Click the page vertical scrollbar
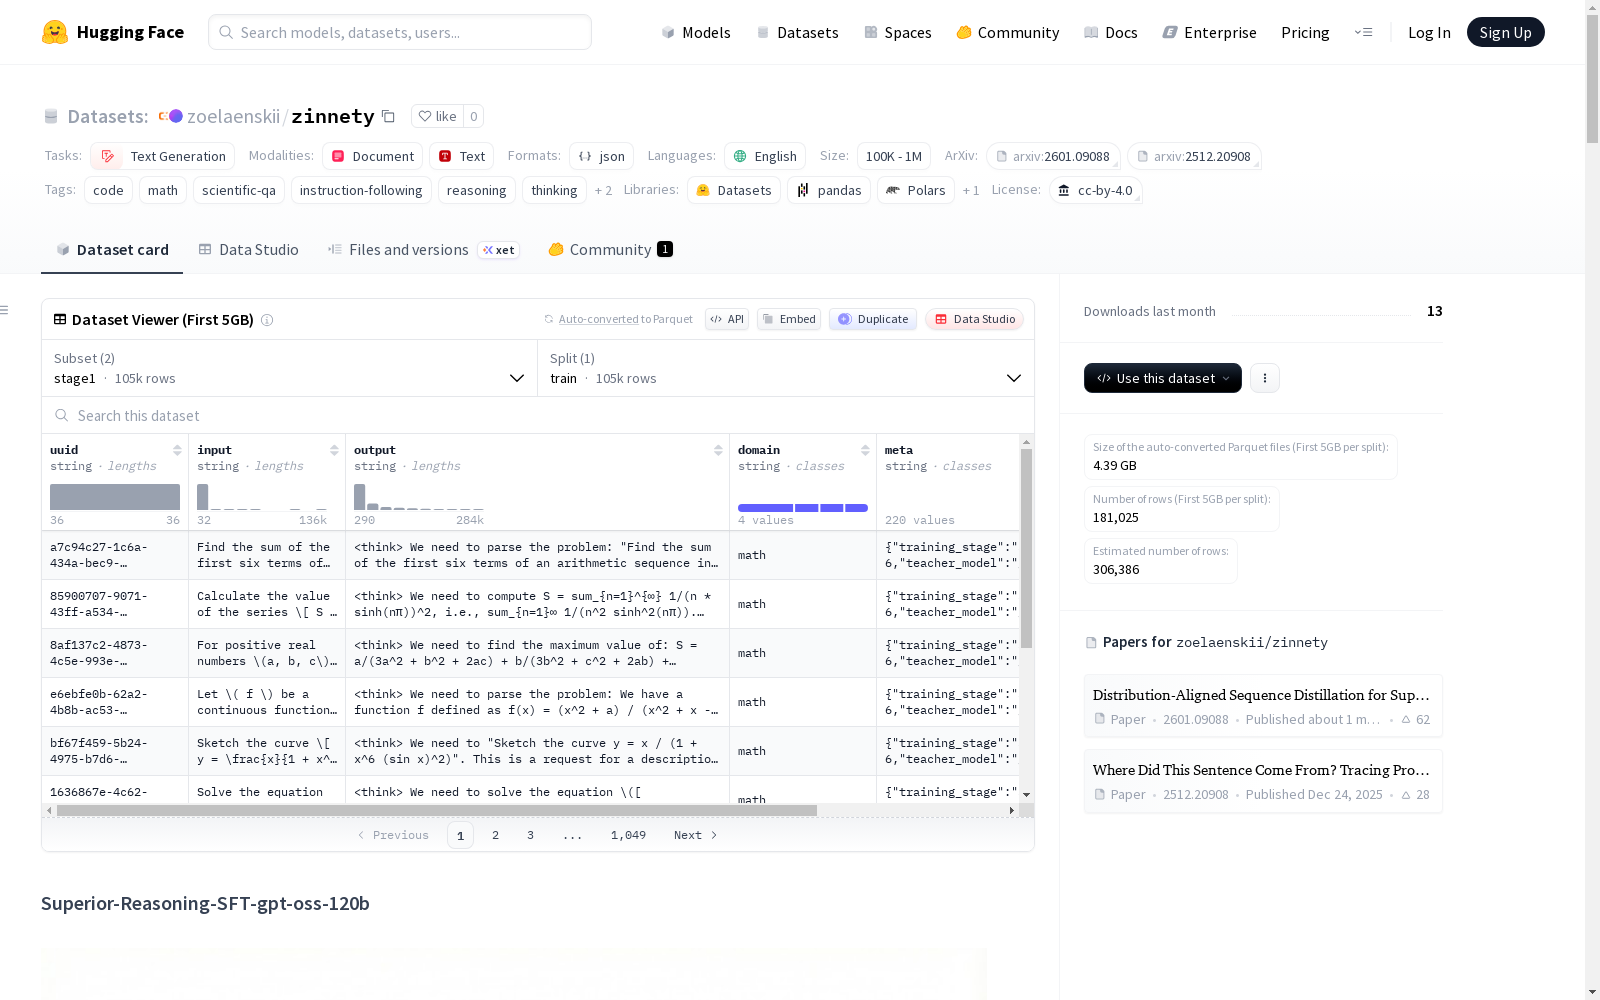Image resolution: width=1600 pixels, height=1000 pixels. [x=1592, y=80]
